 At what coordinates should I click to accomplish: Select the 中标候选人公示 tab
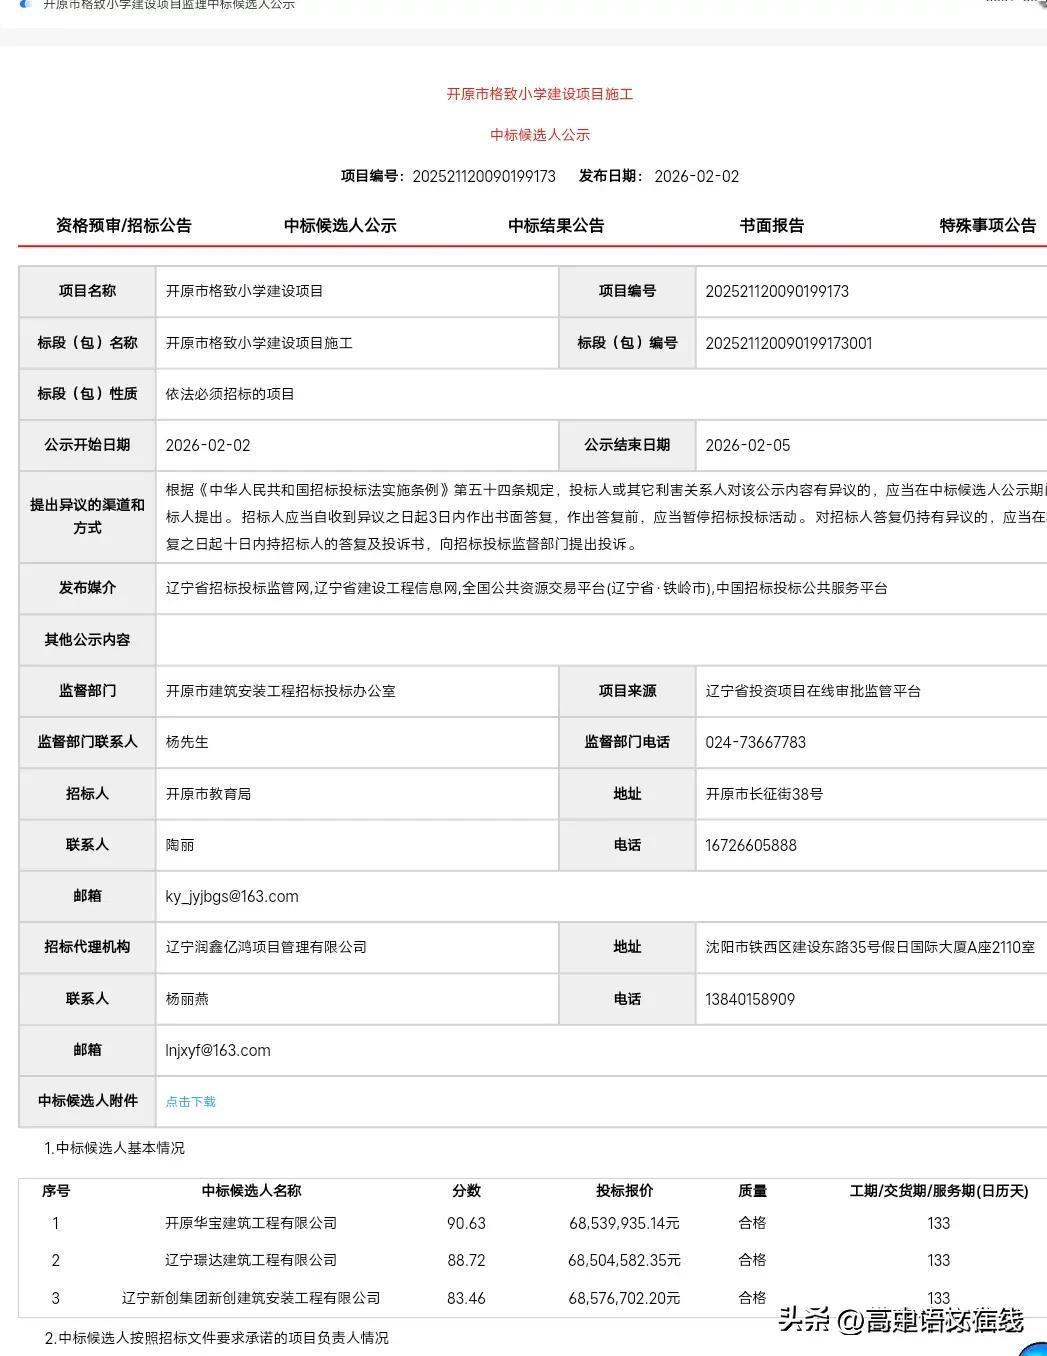pyautogui.click(x=339, y=225)
